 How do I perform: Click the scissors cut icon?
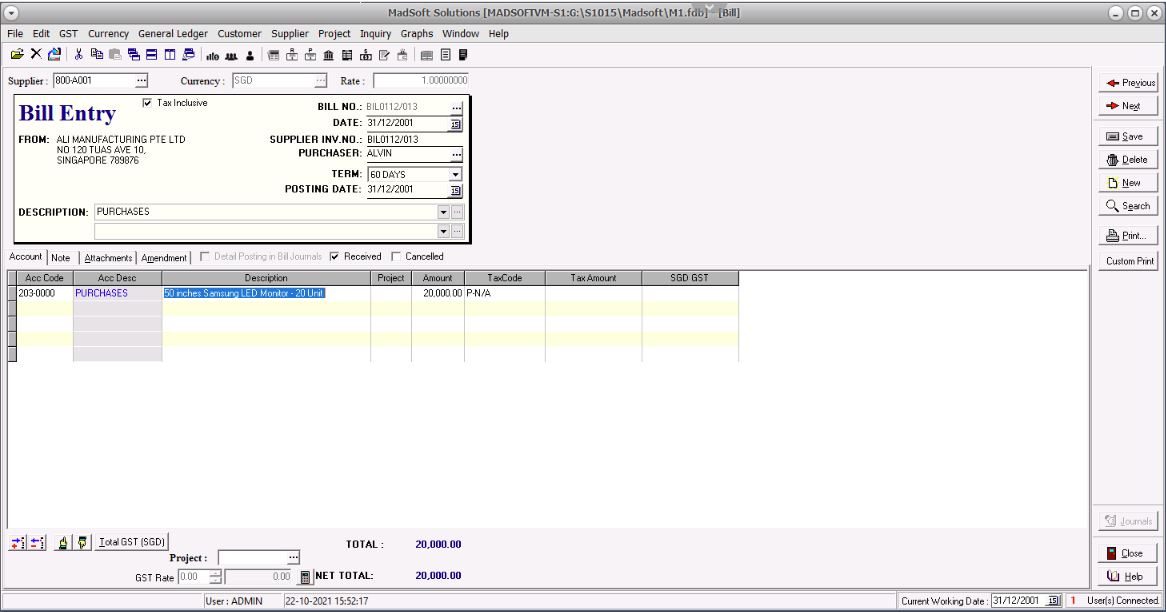pos(78,54)
